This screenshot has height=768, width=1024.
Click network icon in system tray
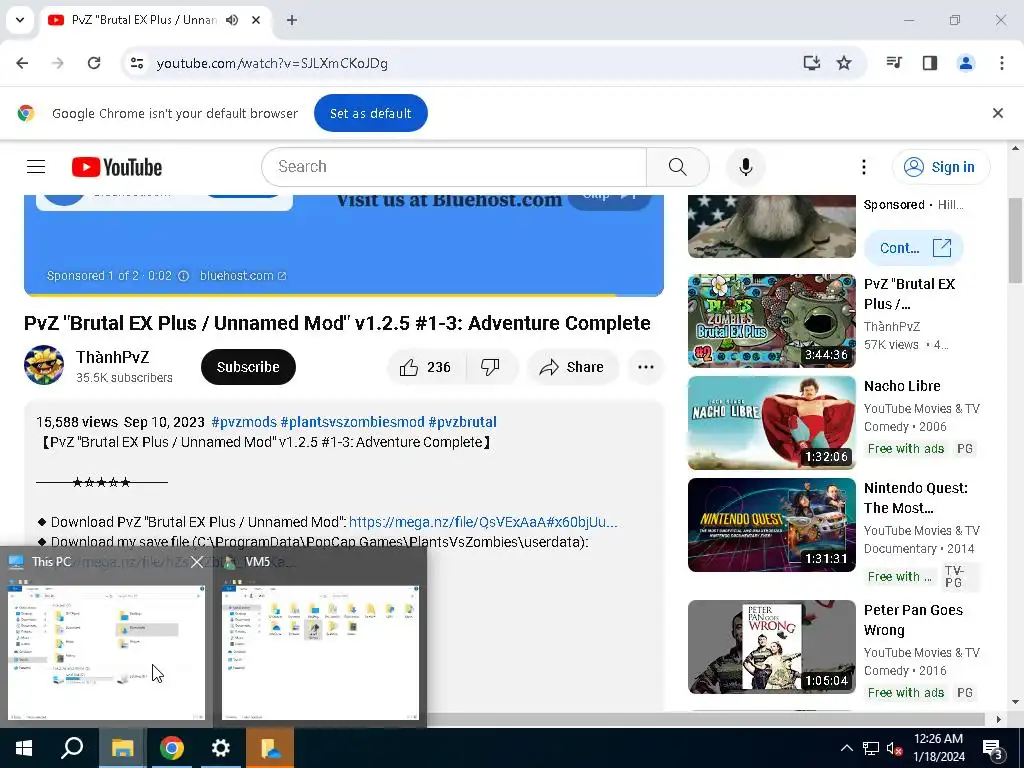point(871,748)
